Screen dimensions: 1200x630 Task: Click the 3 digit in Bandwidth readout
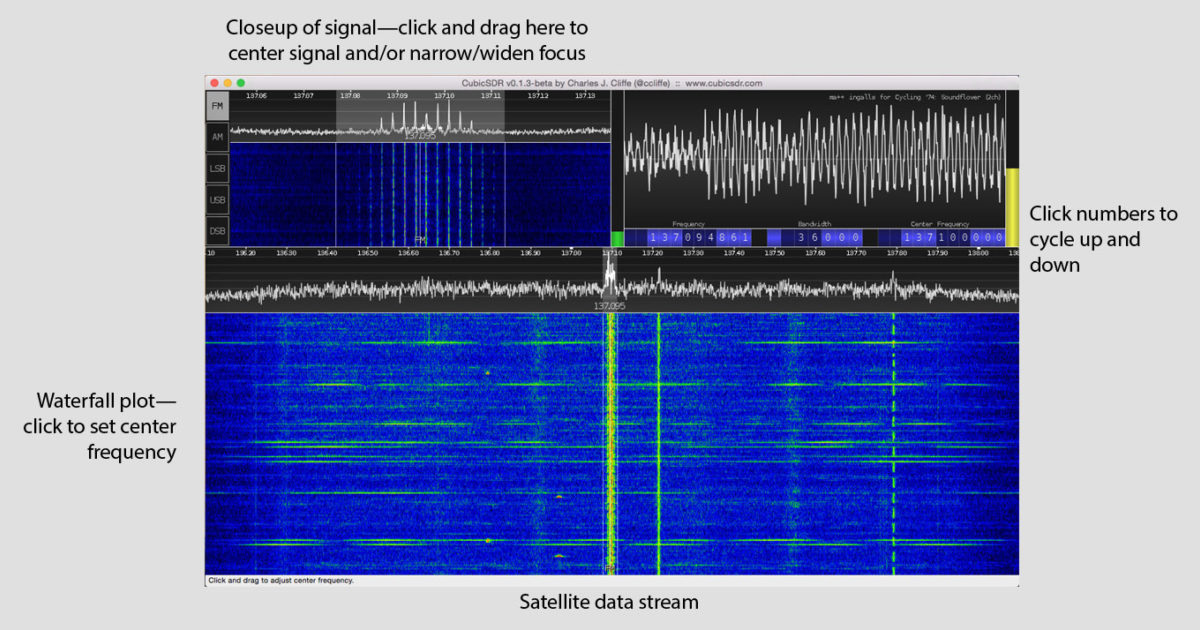800,237
